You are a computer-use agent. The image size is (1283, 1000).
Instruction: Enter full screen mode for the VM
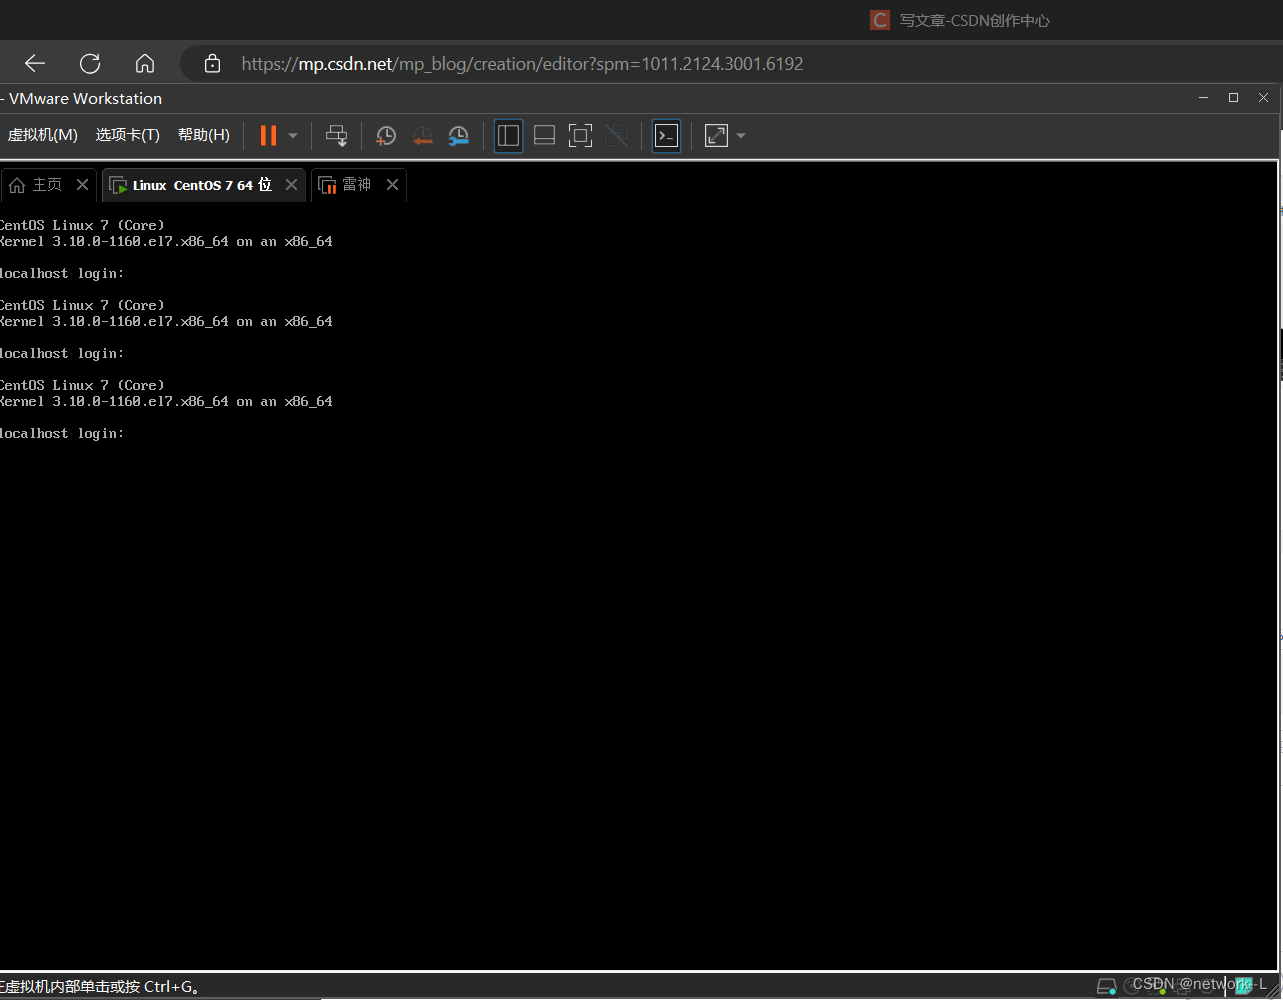pyautogui.click(x=580, y=135)
